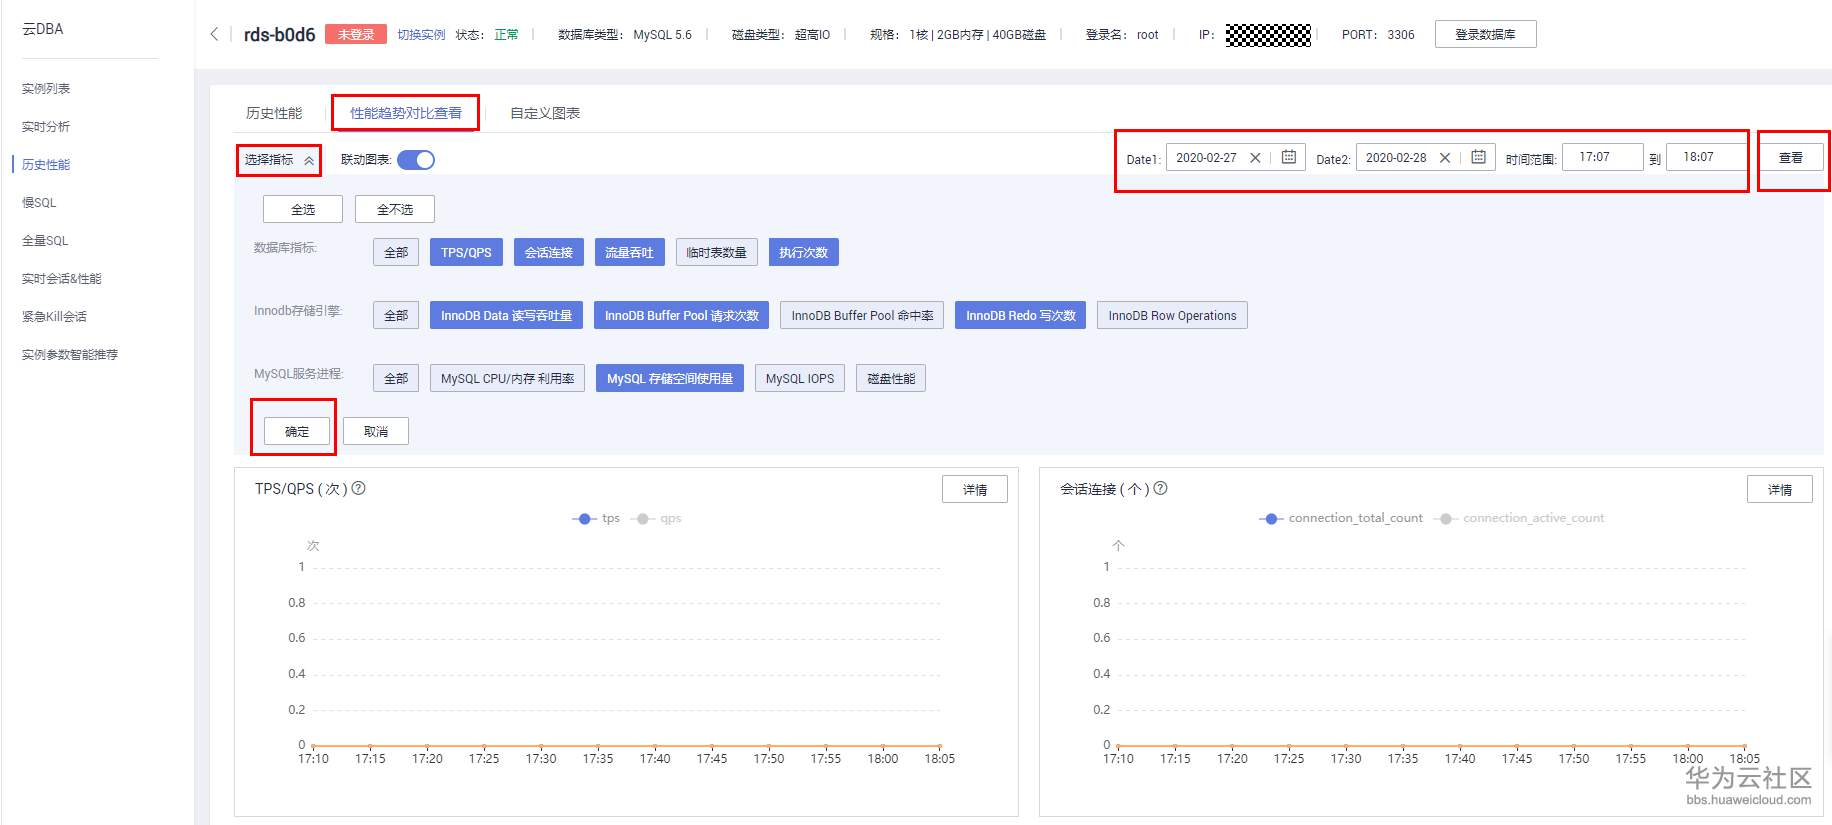Open the Date2 calendar picker
The height and width of the screenshot is (825, 1832).
[1478, 157]
